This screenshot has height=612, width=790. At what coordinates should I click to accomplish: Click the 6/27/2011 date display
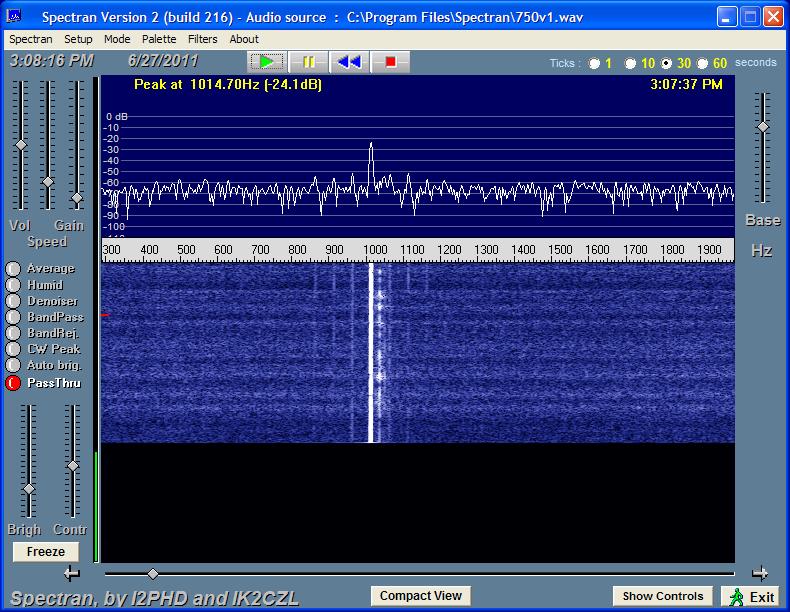click(x=163, y=61)
